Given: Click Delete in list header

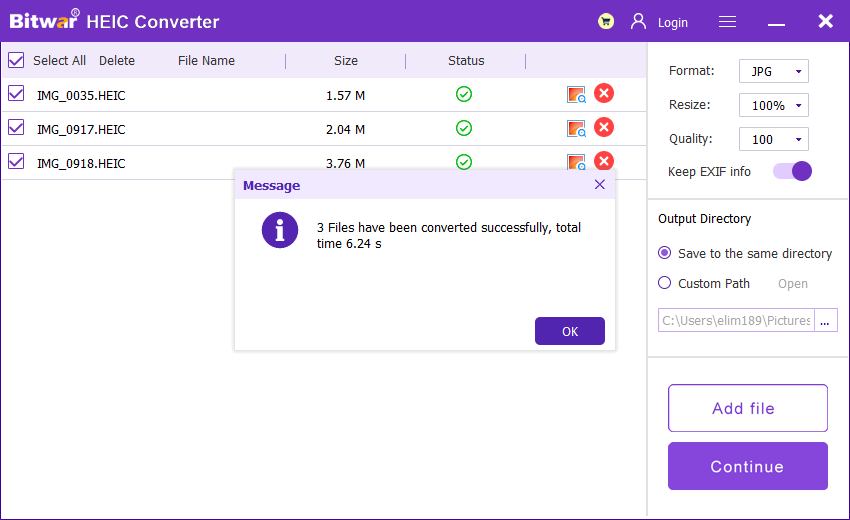Looking at the screenshot, I should (x=117, y=61).
